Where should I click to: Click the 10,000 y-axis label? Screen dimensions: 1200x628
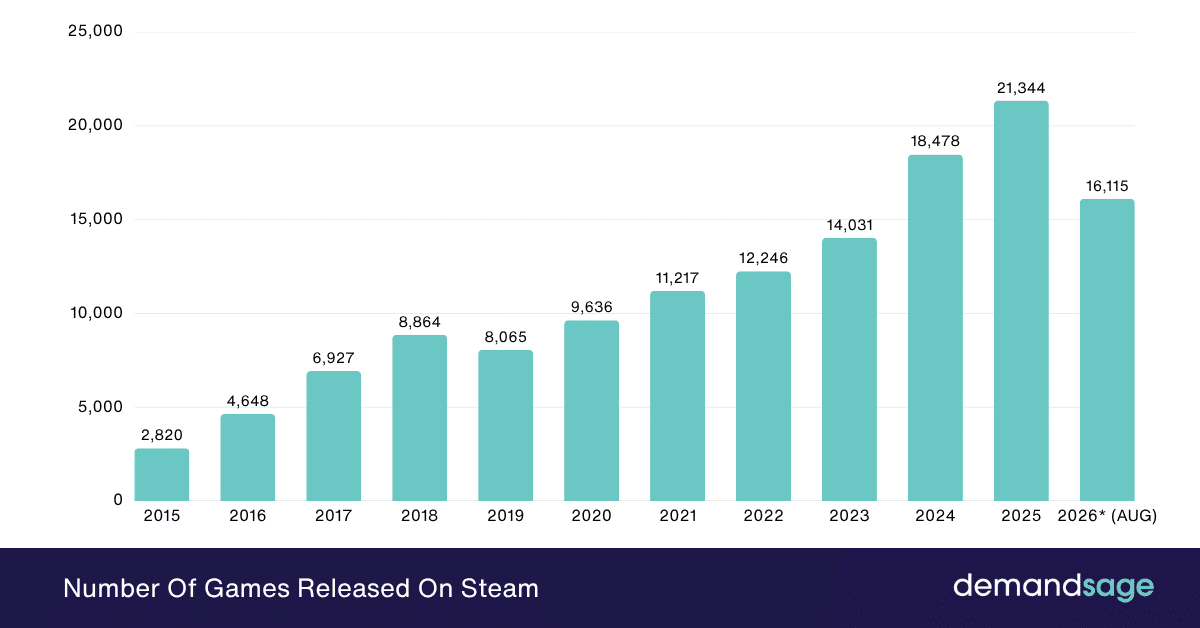[x=96, y=313]
